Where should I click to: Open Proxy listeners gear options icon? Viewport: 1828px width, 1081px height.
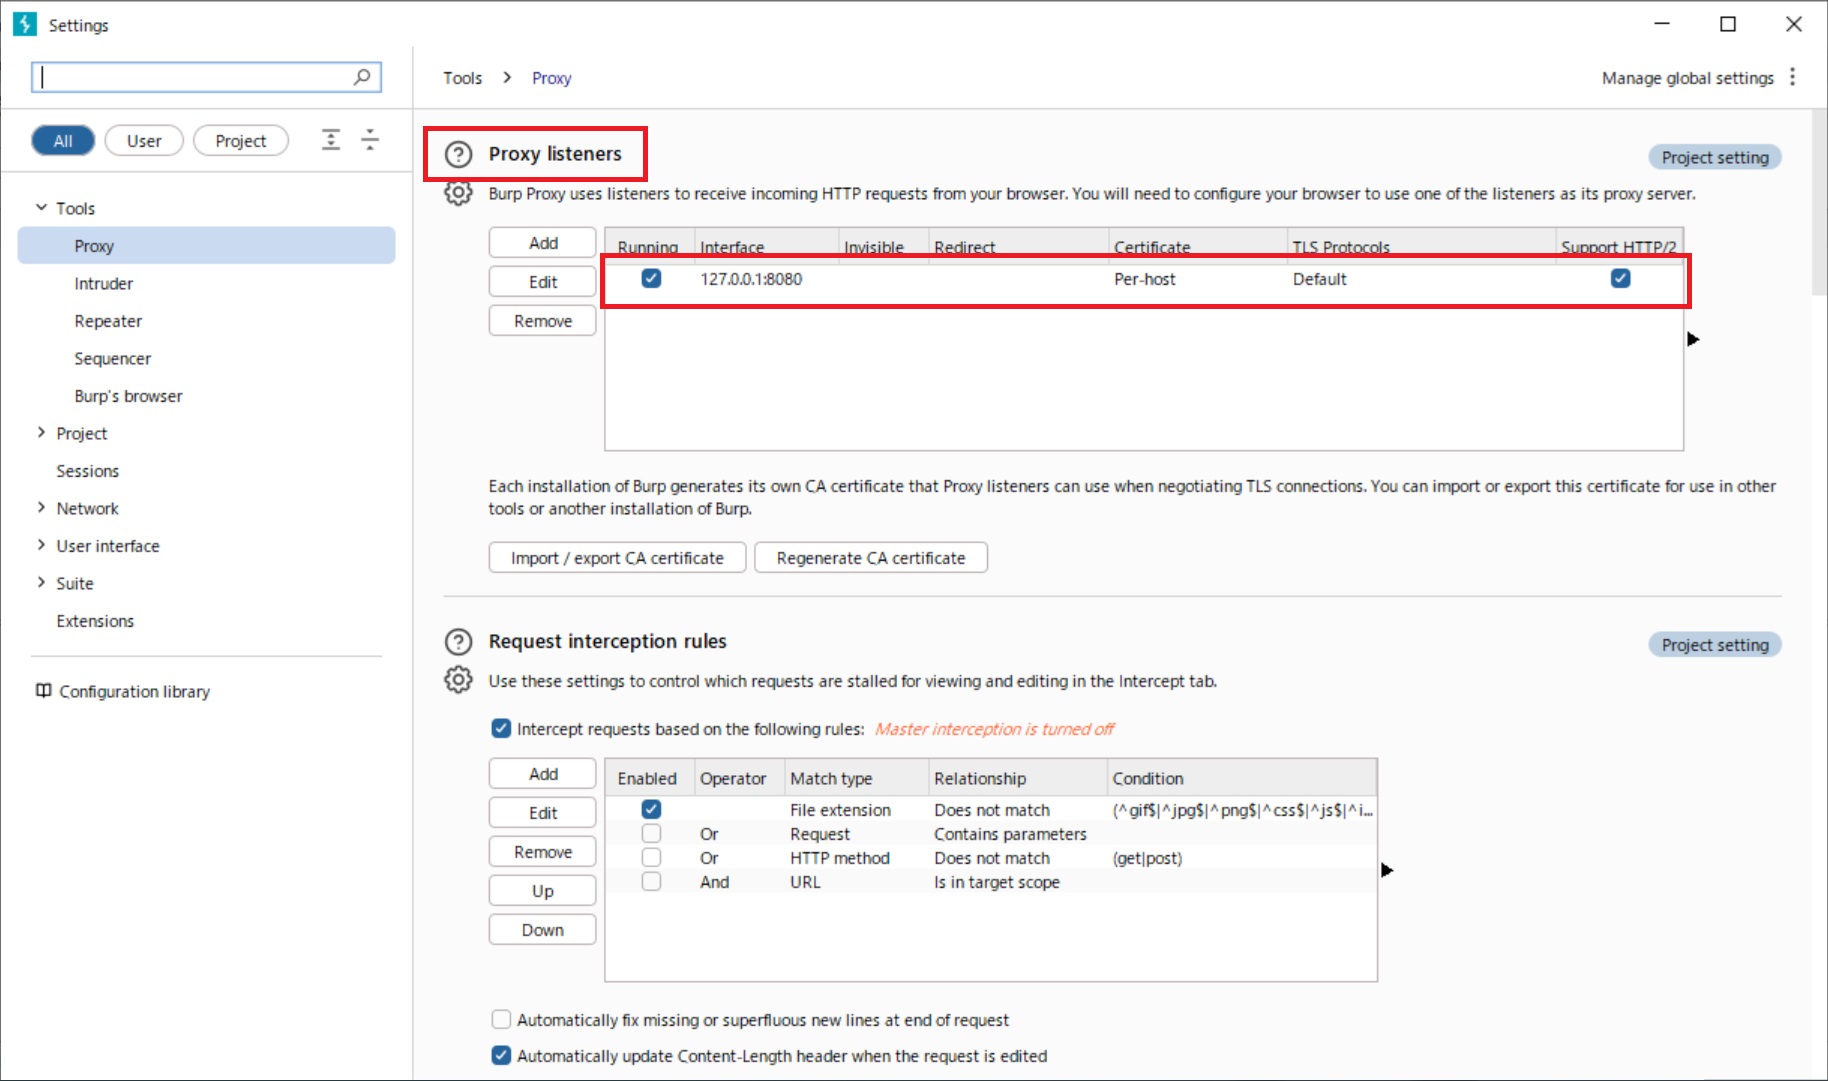pos(458,193)
